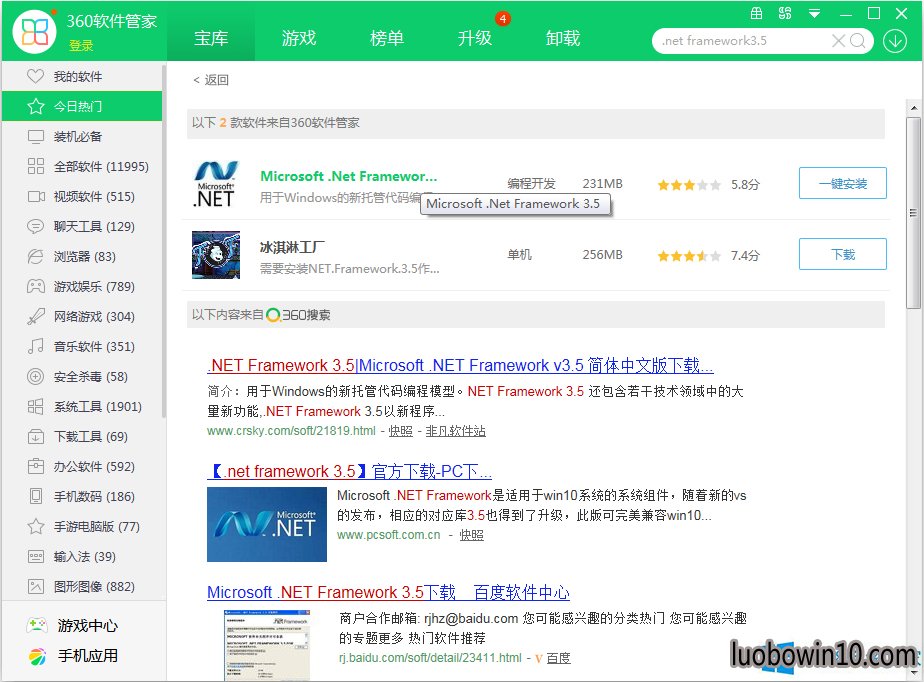Switch to 游戏 tab
This screenshot has height=682, width=924.
pyautogui.click(x=299, y=38)
